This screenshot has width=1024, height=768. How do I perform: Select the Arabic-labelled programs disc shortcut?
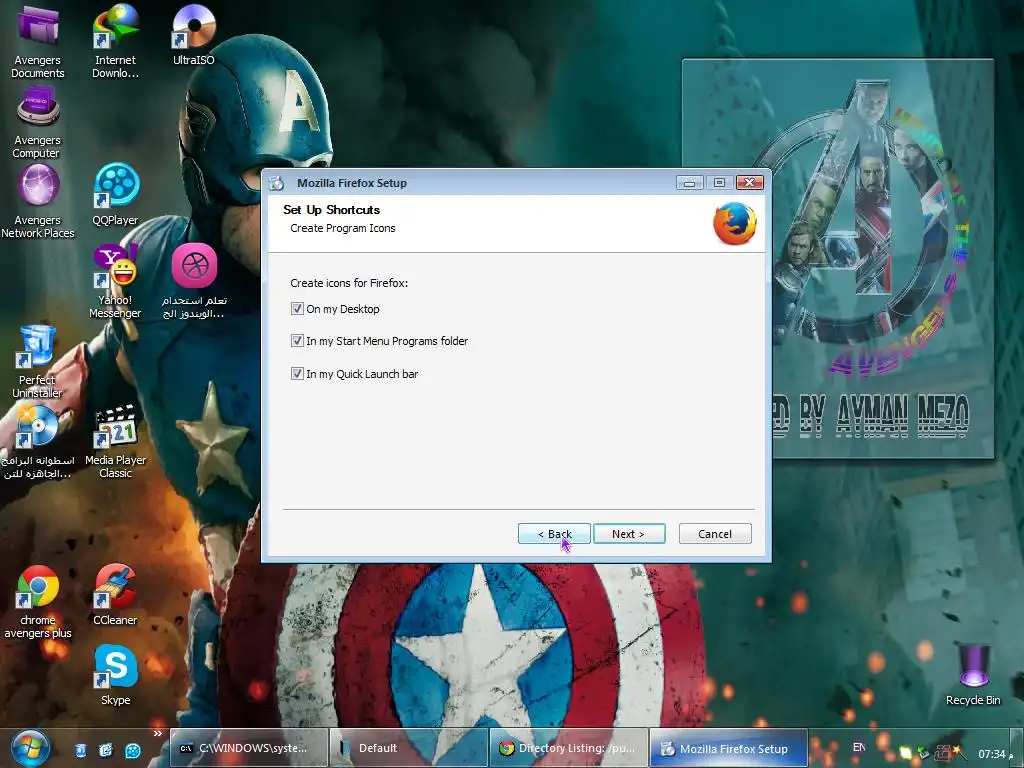(x=37, y=441)
